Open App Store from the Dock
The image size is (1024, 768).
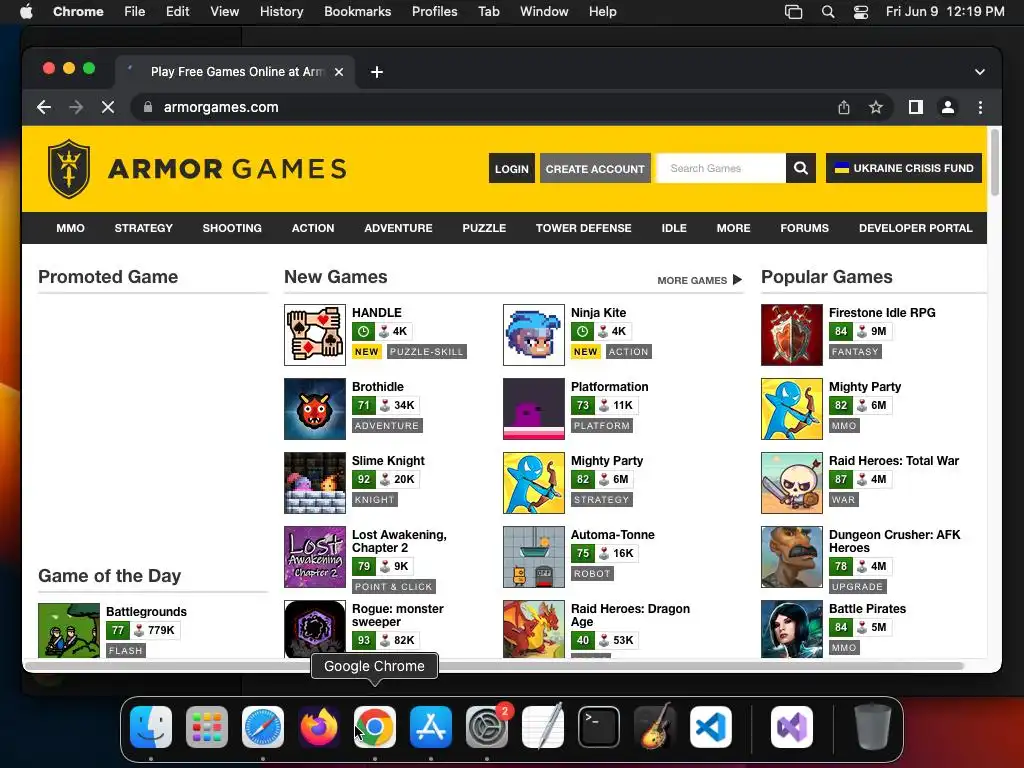click(x=431, y=727)
